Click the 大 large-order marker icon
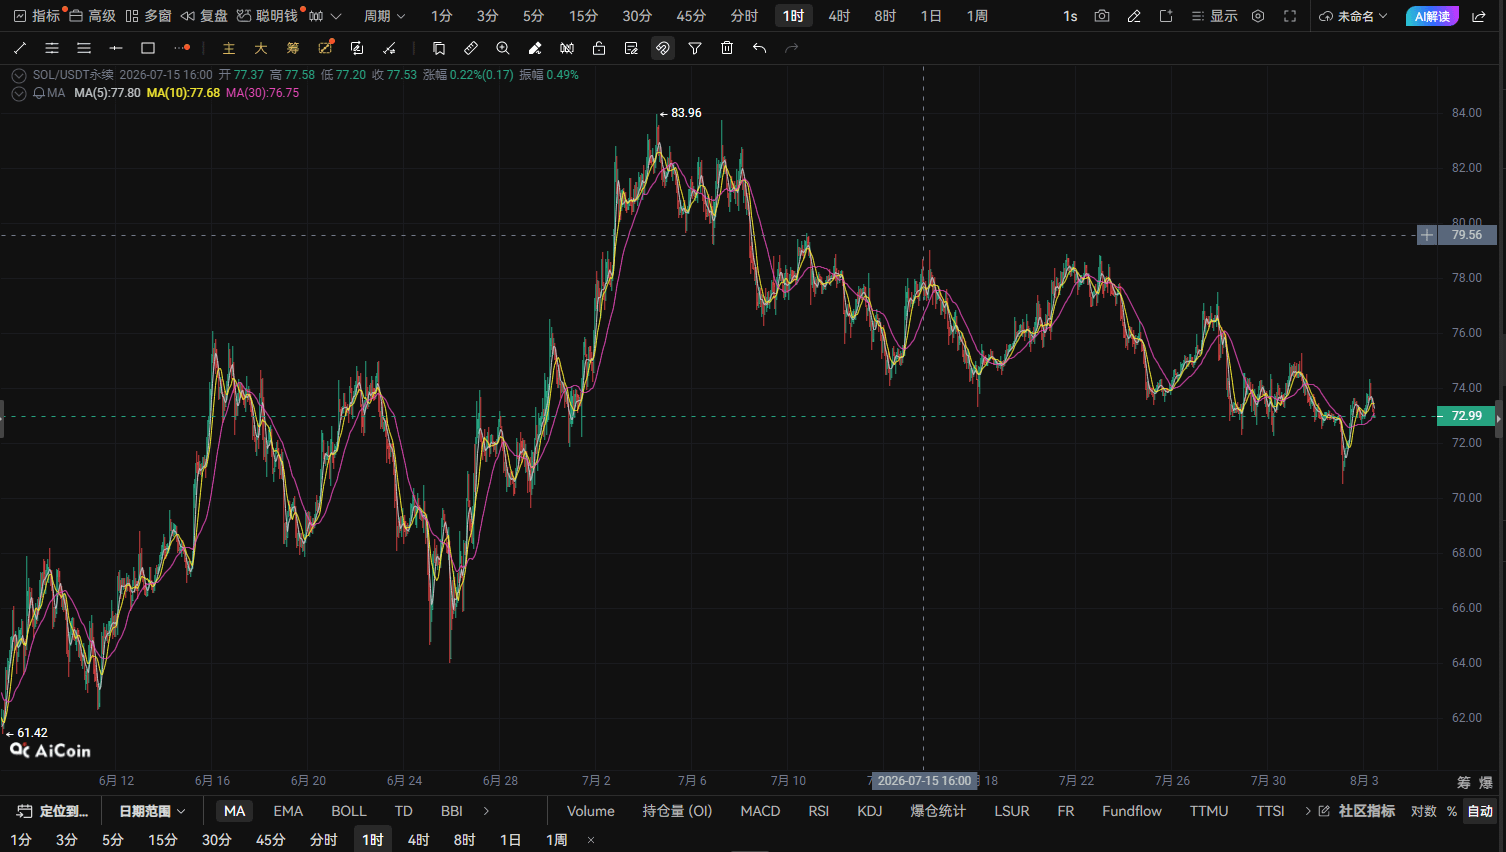Screen dimensions: 1506x852 (261, 48)
